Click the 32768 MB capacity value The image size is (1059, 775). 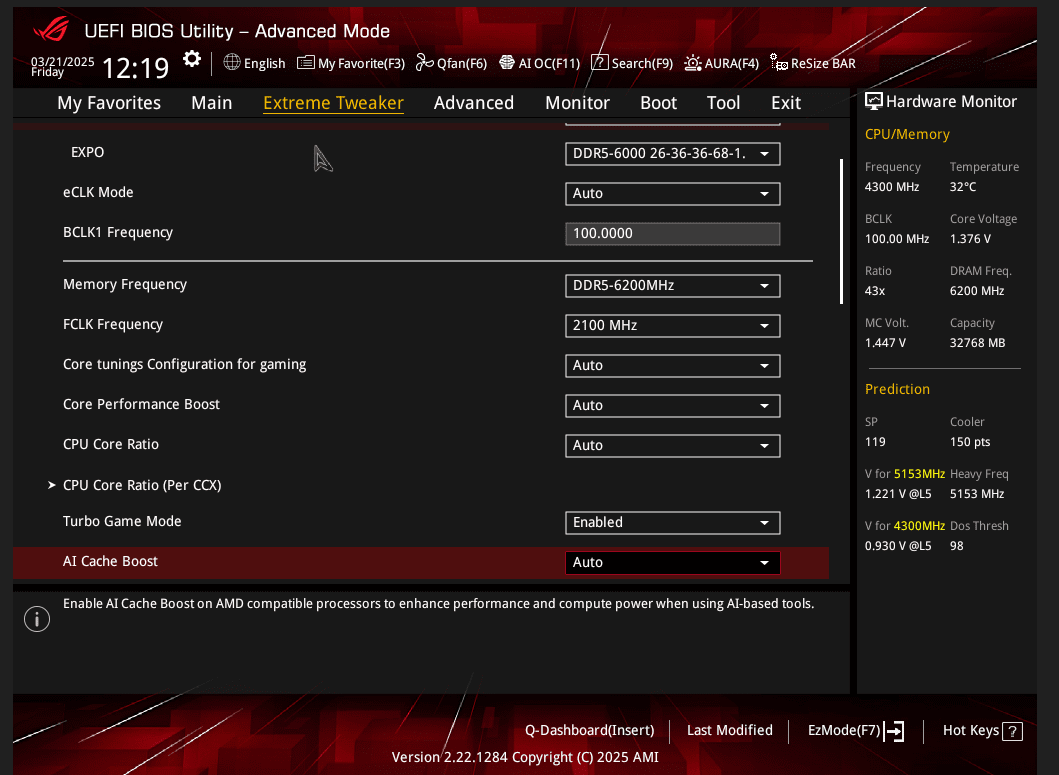point(977,343)
